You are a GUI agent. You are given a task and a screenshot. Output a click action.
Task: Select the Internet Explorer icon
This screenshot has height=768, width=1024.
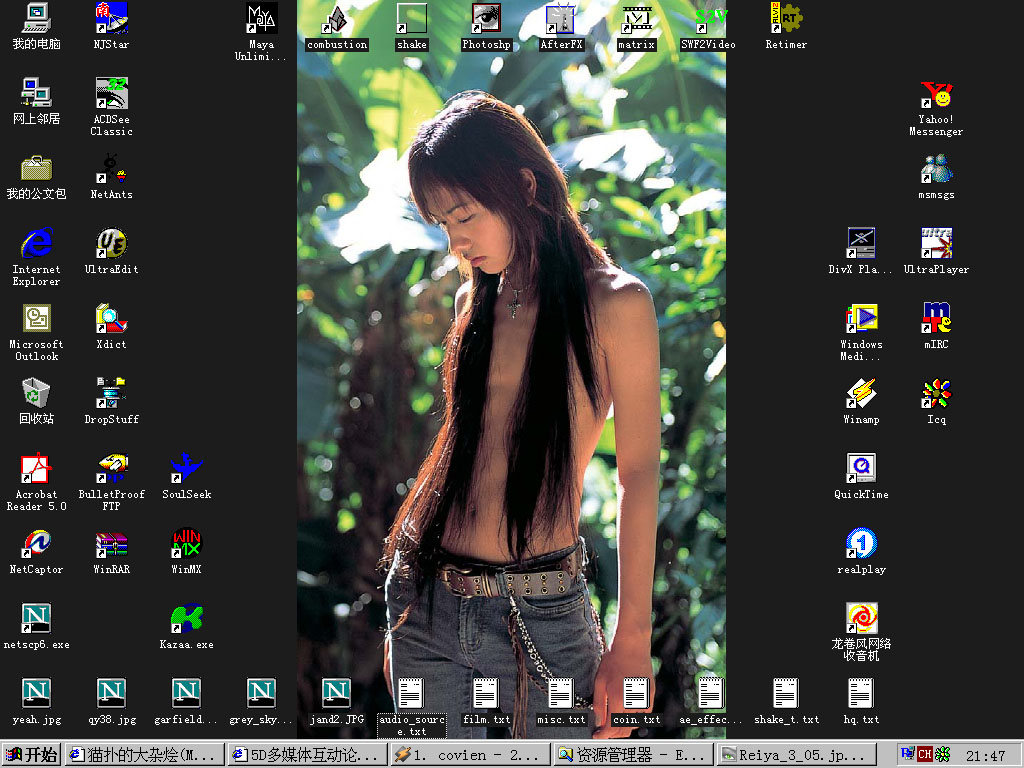(36, 244)
